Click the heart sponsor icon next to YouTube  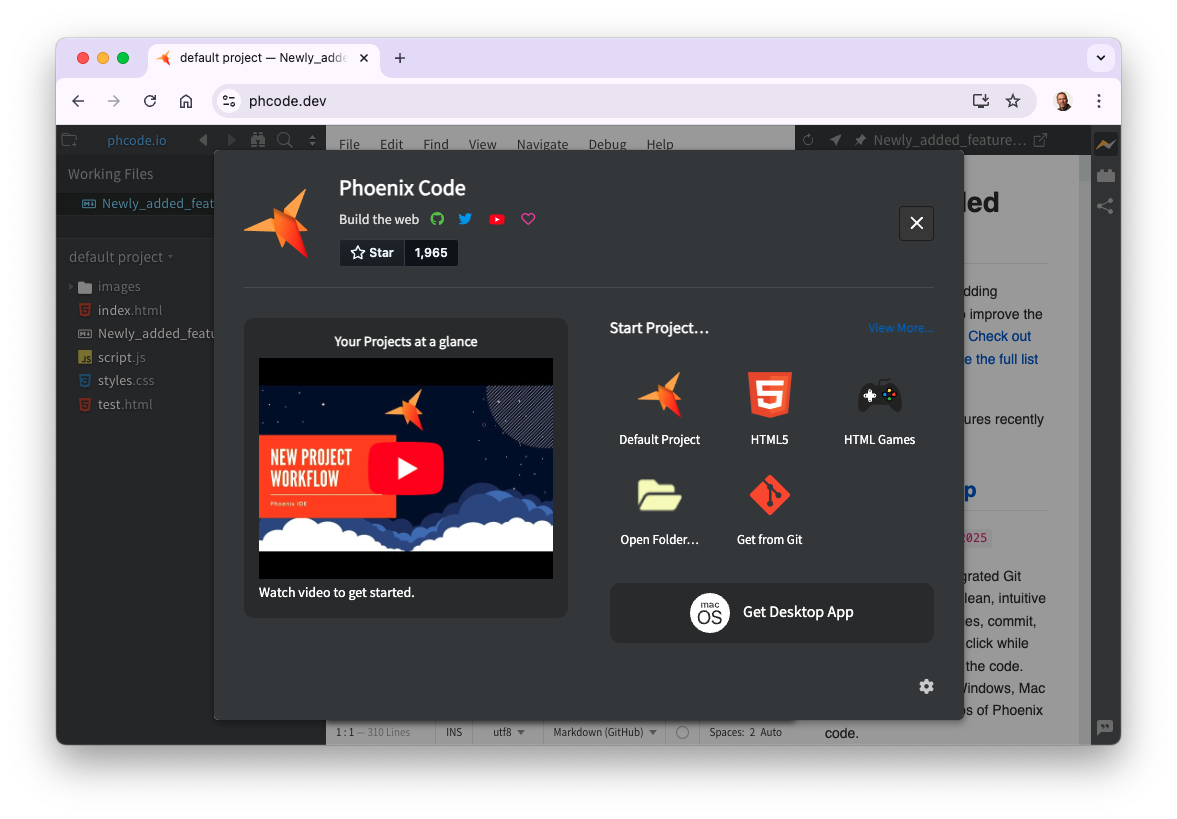[527, 218]
